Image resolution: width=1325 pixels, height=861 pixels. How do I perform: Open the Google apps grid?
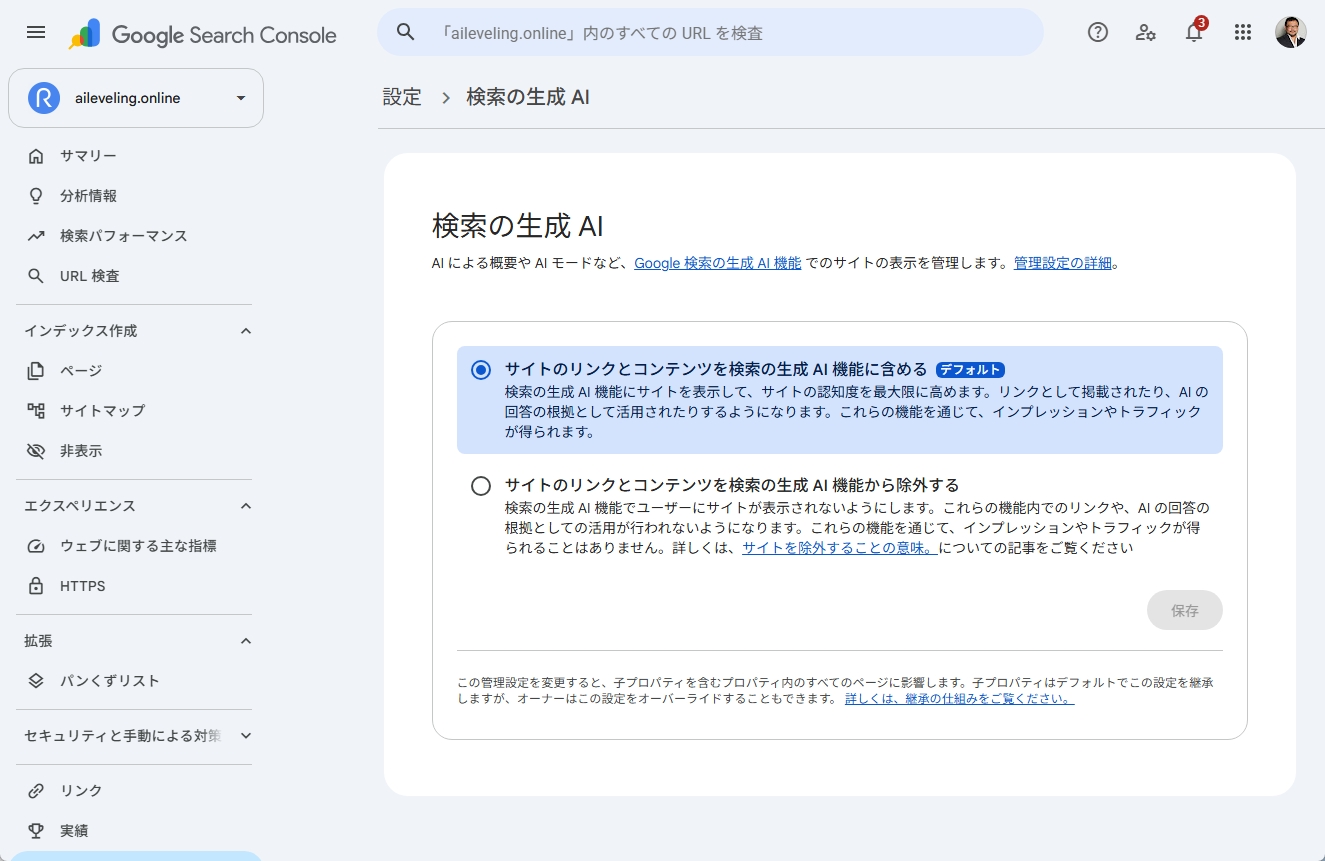click(x=1243, y=32)
